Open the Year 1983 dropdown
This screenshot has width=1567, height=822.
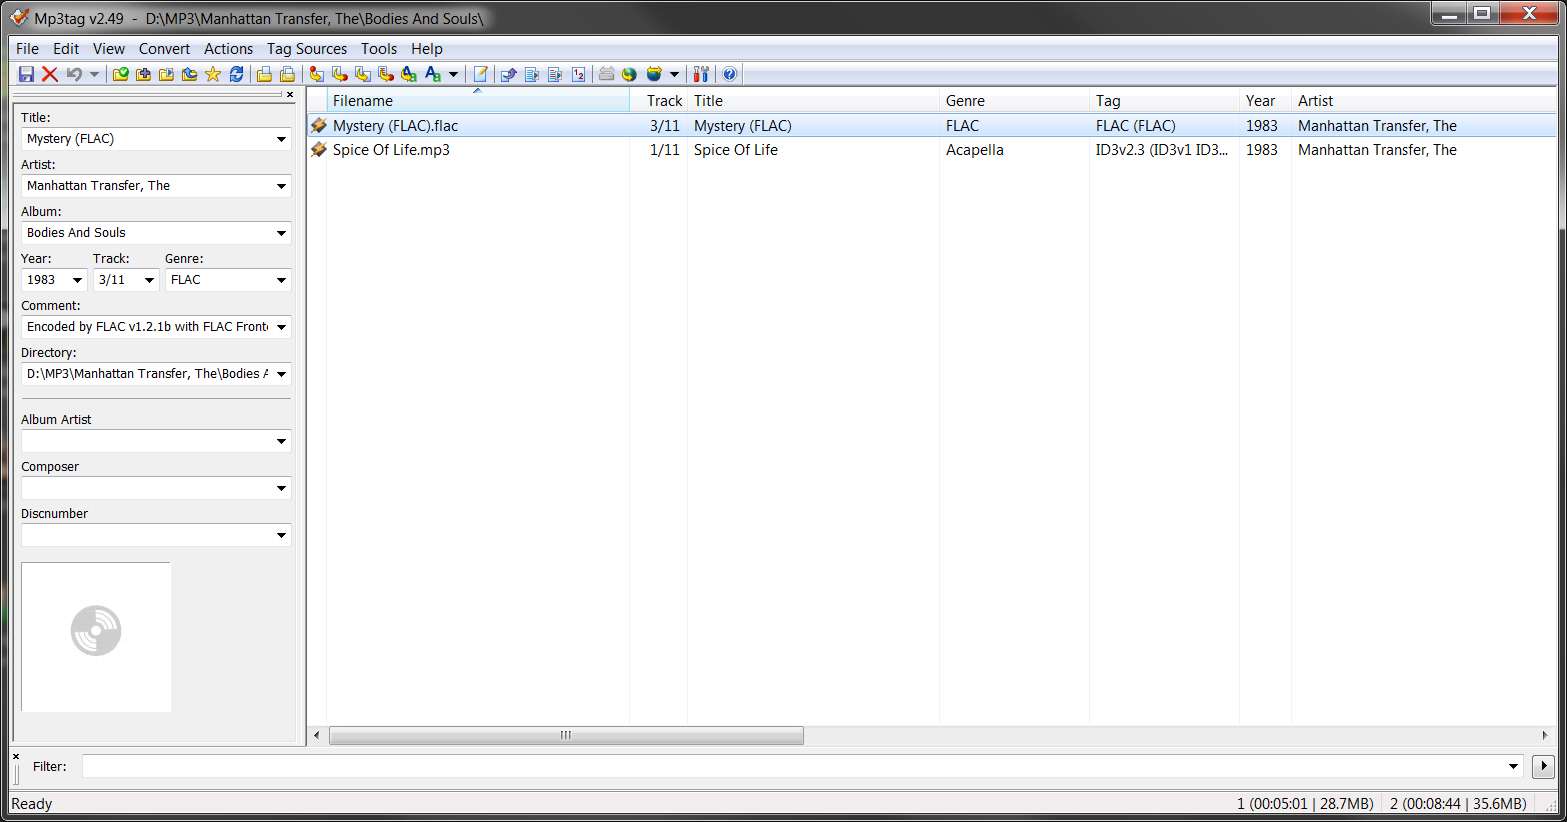[x=77, y=280]
